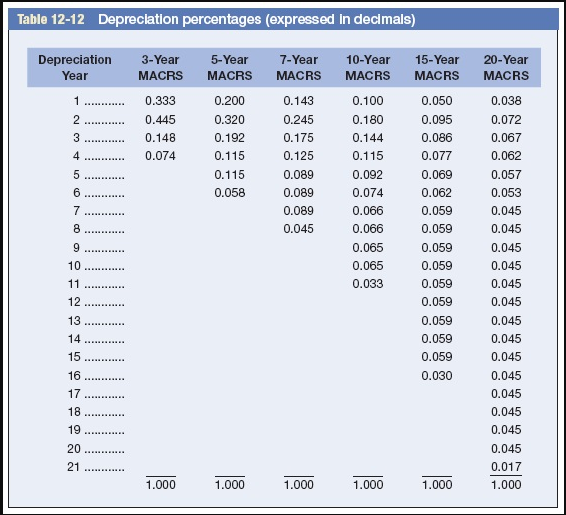Select the "15-Year MACRS" column header
The width and height of the screenshot is (566, 515).
click(x=437, y=67)
